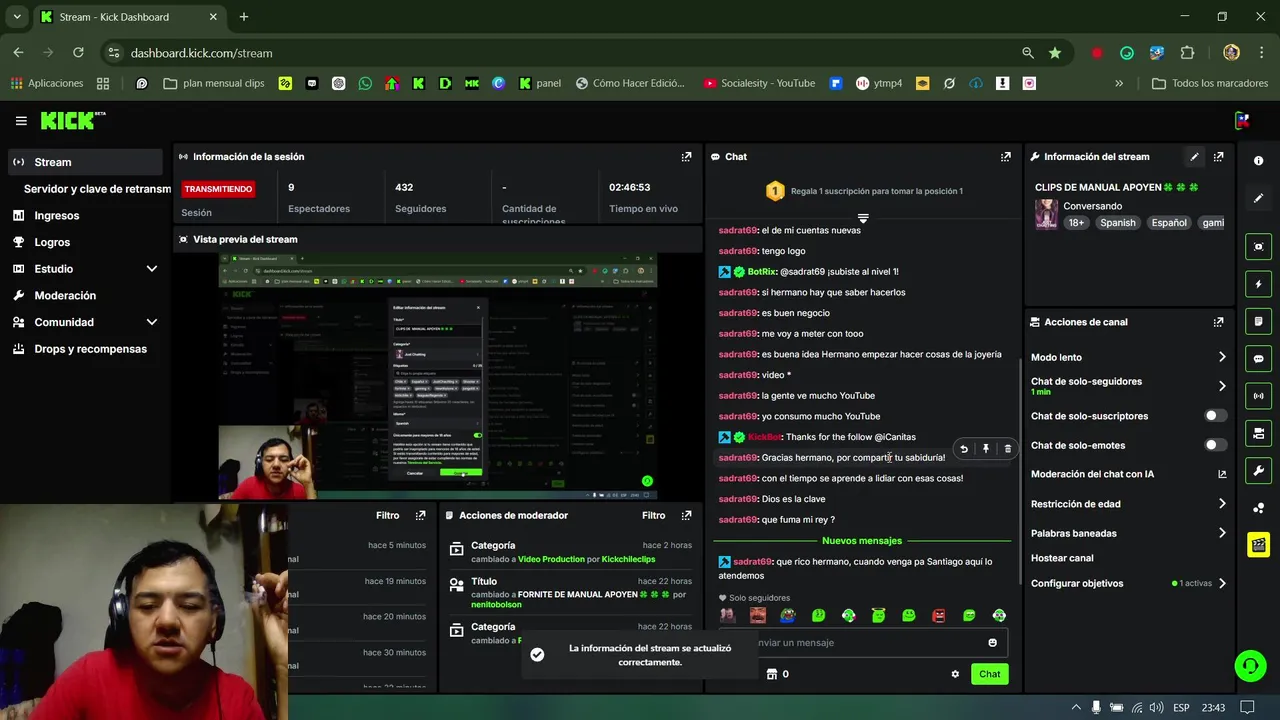Screen dimensions: 1280x720
Task: Open the emoji picker in message box
Action: click(x=992, y=643)
